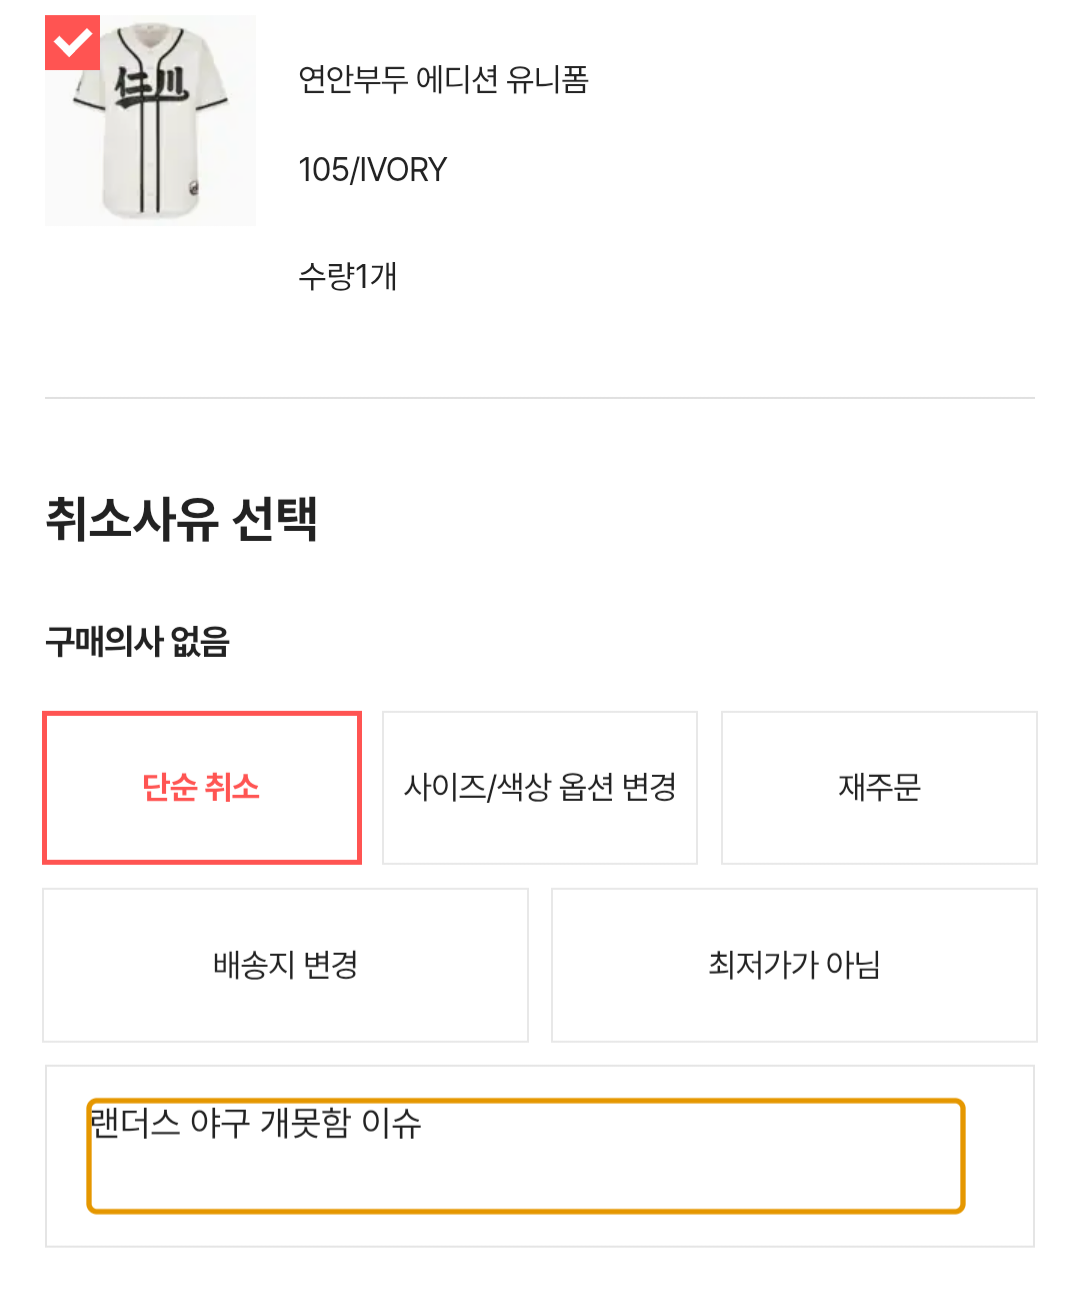
Task: Tap the 취소사유 선택 section heading
Action: (181, 519)
